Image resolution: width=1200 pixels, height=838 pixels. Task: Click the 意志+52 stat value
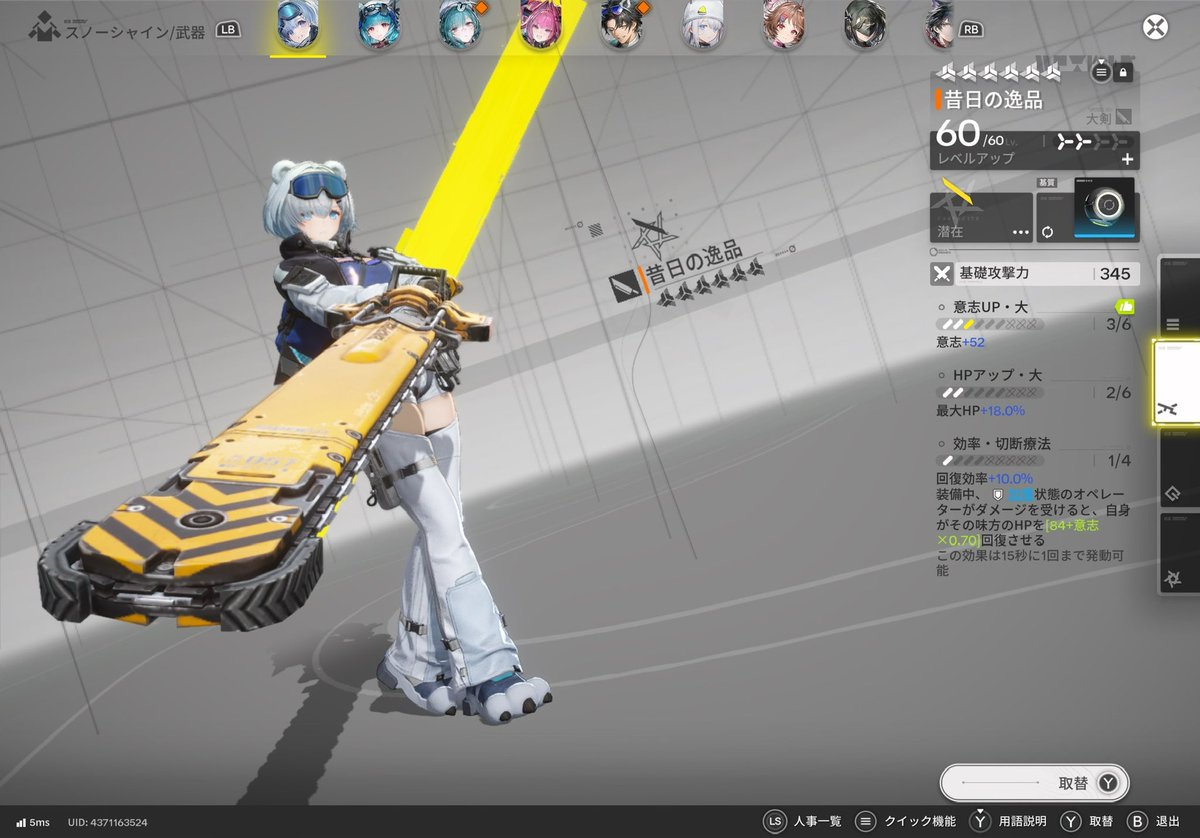pos(961,342)
